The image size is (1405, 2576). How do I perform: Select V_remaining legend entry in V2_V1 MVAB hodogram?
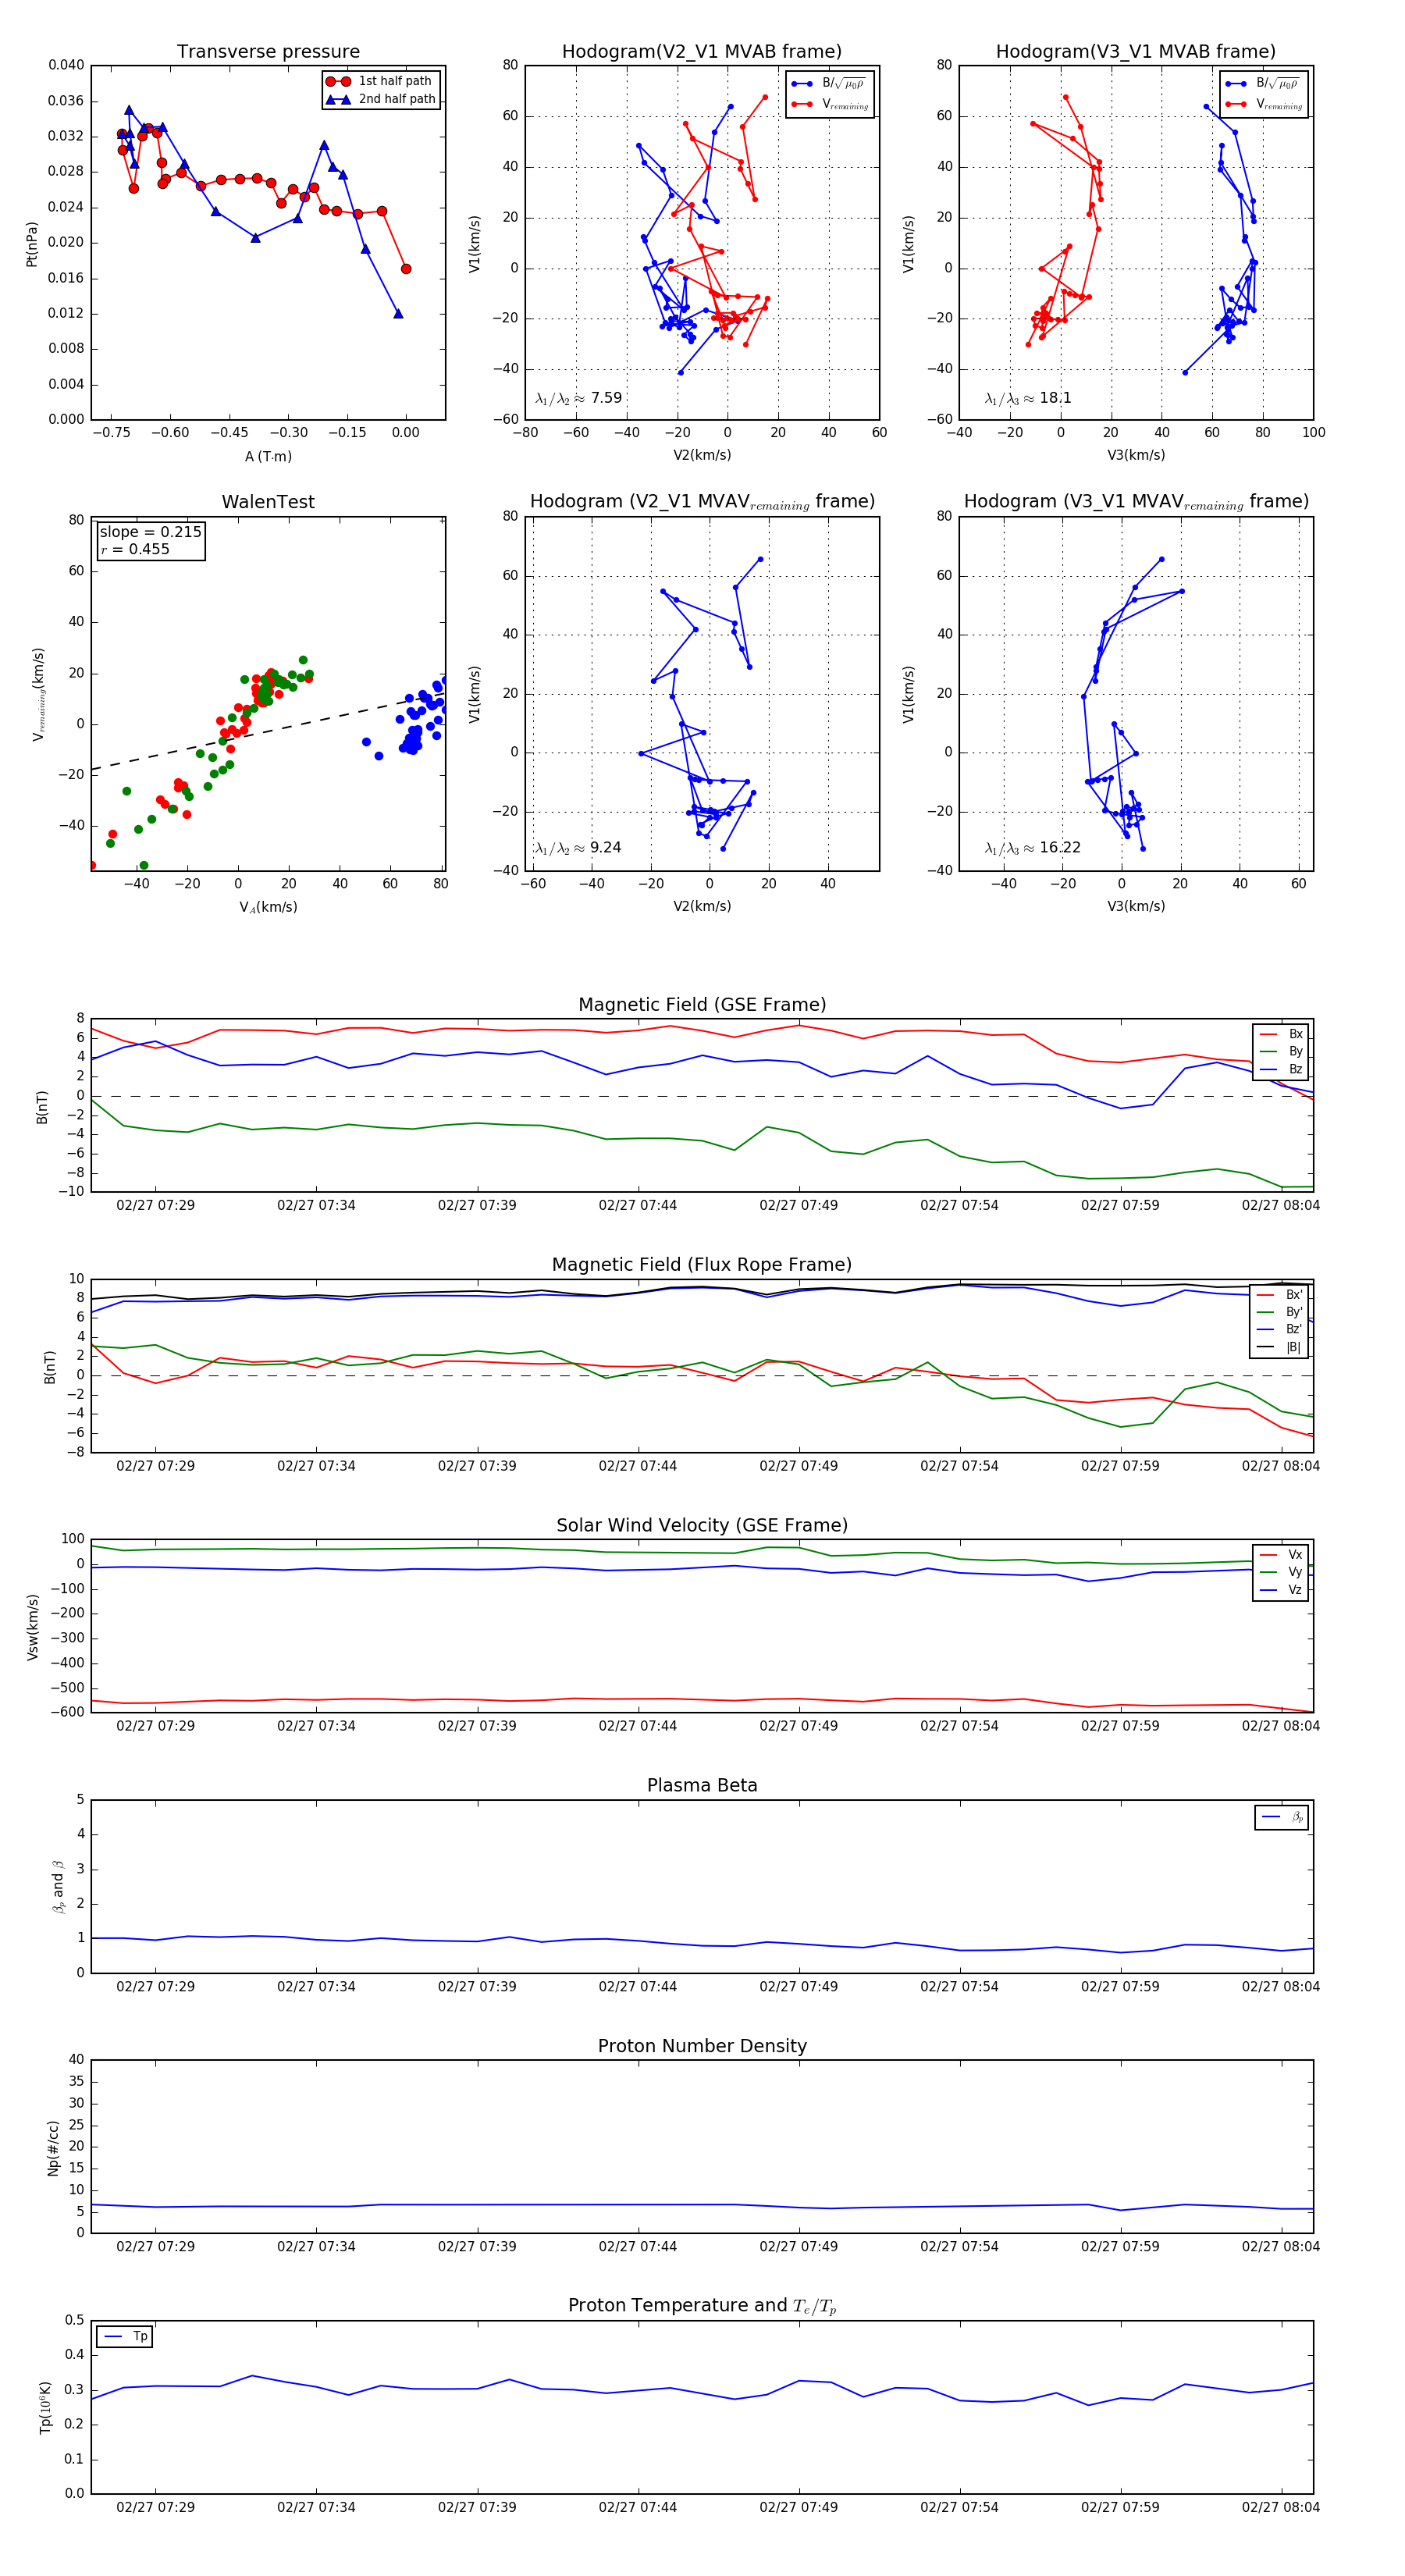(x=829, y=104)
